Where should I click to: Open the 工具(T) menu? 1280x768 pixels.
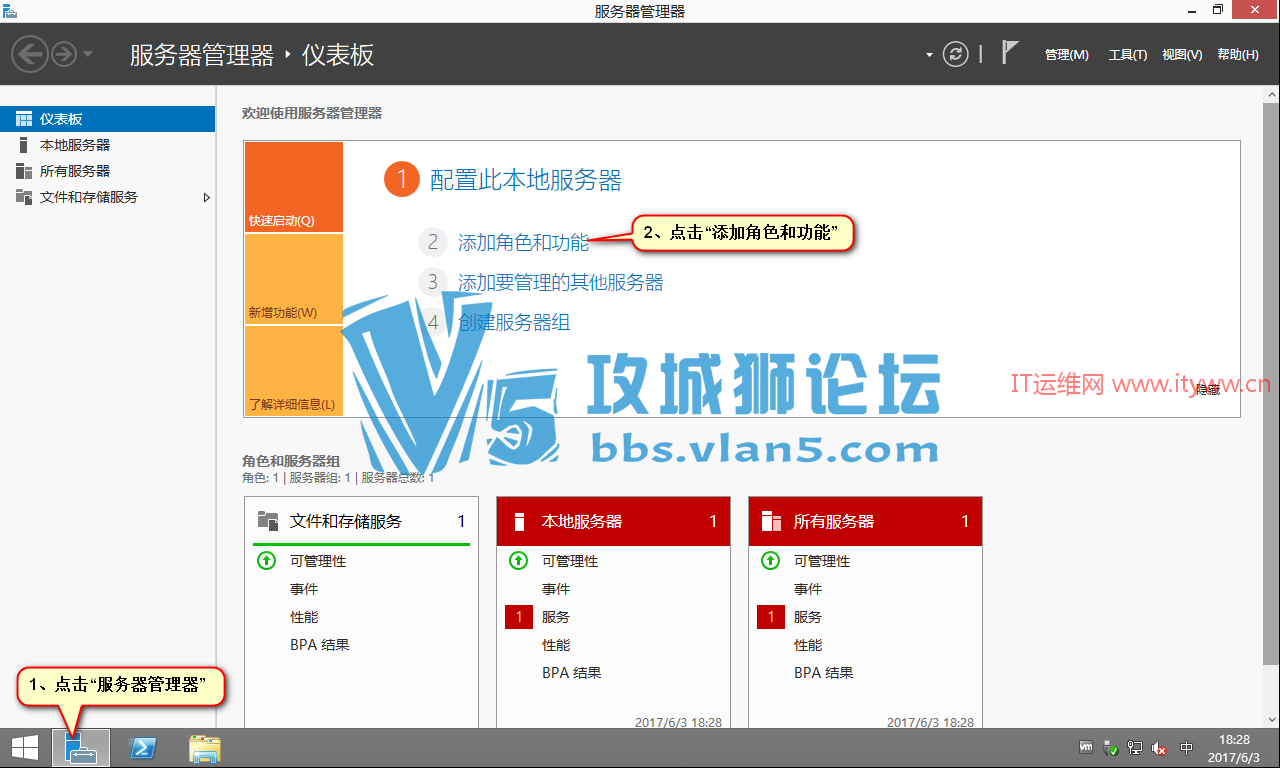pos(1127,55)
